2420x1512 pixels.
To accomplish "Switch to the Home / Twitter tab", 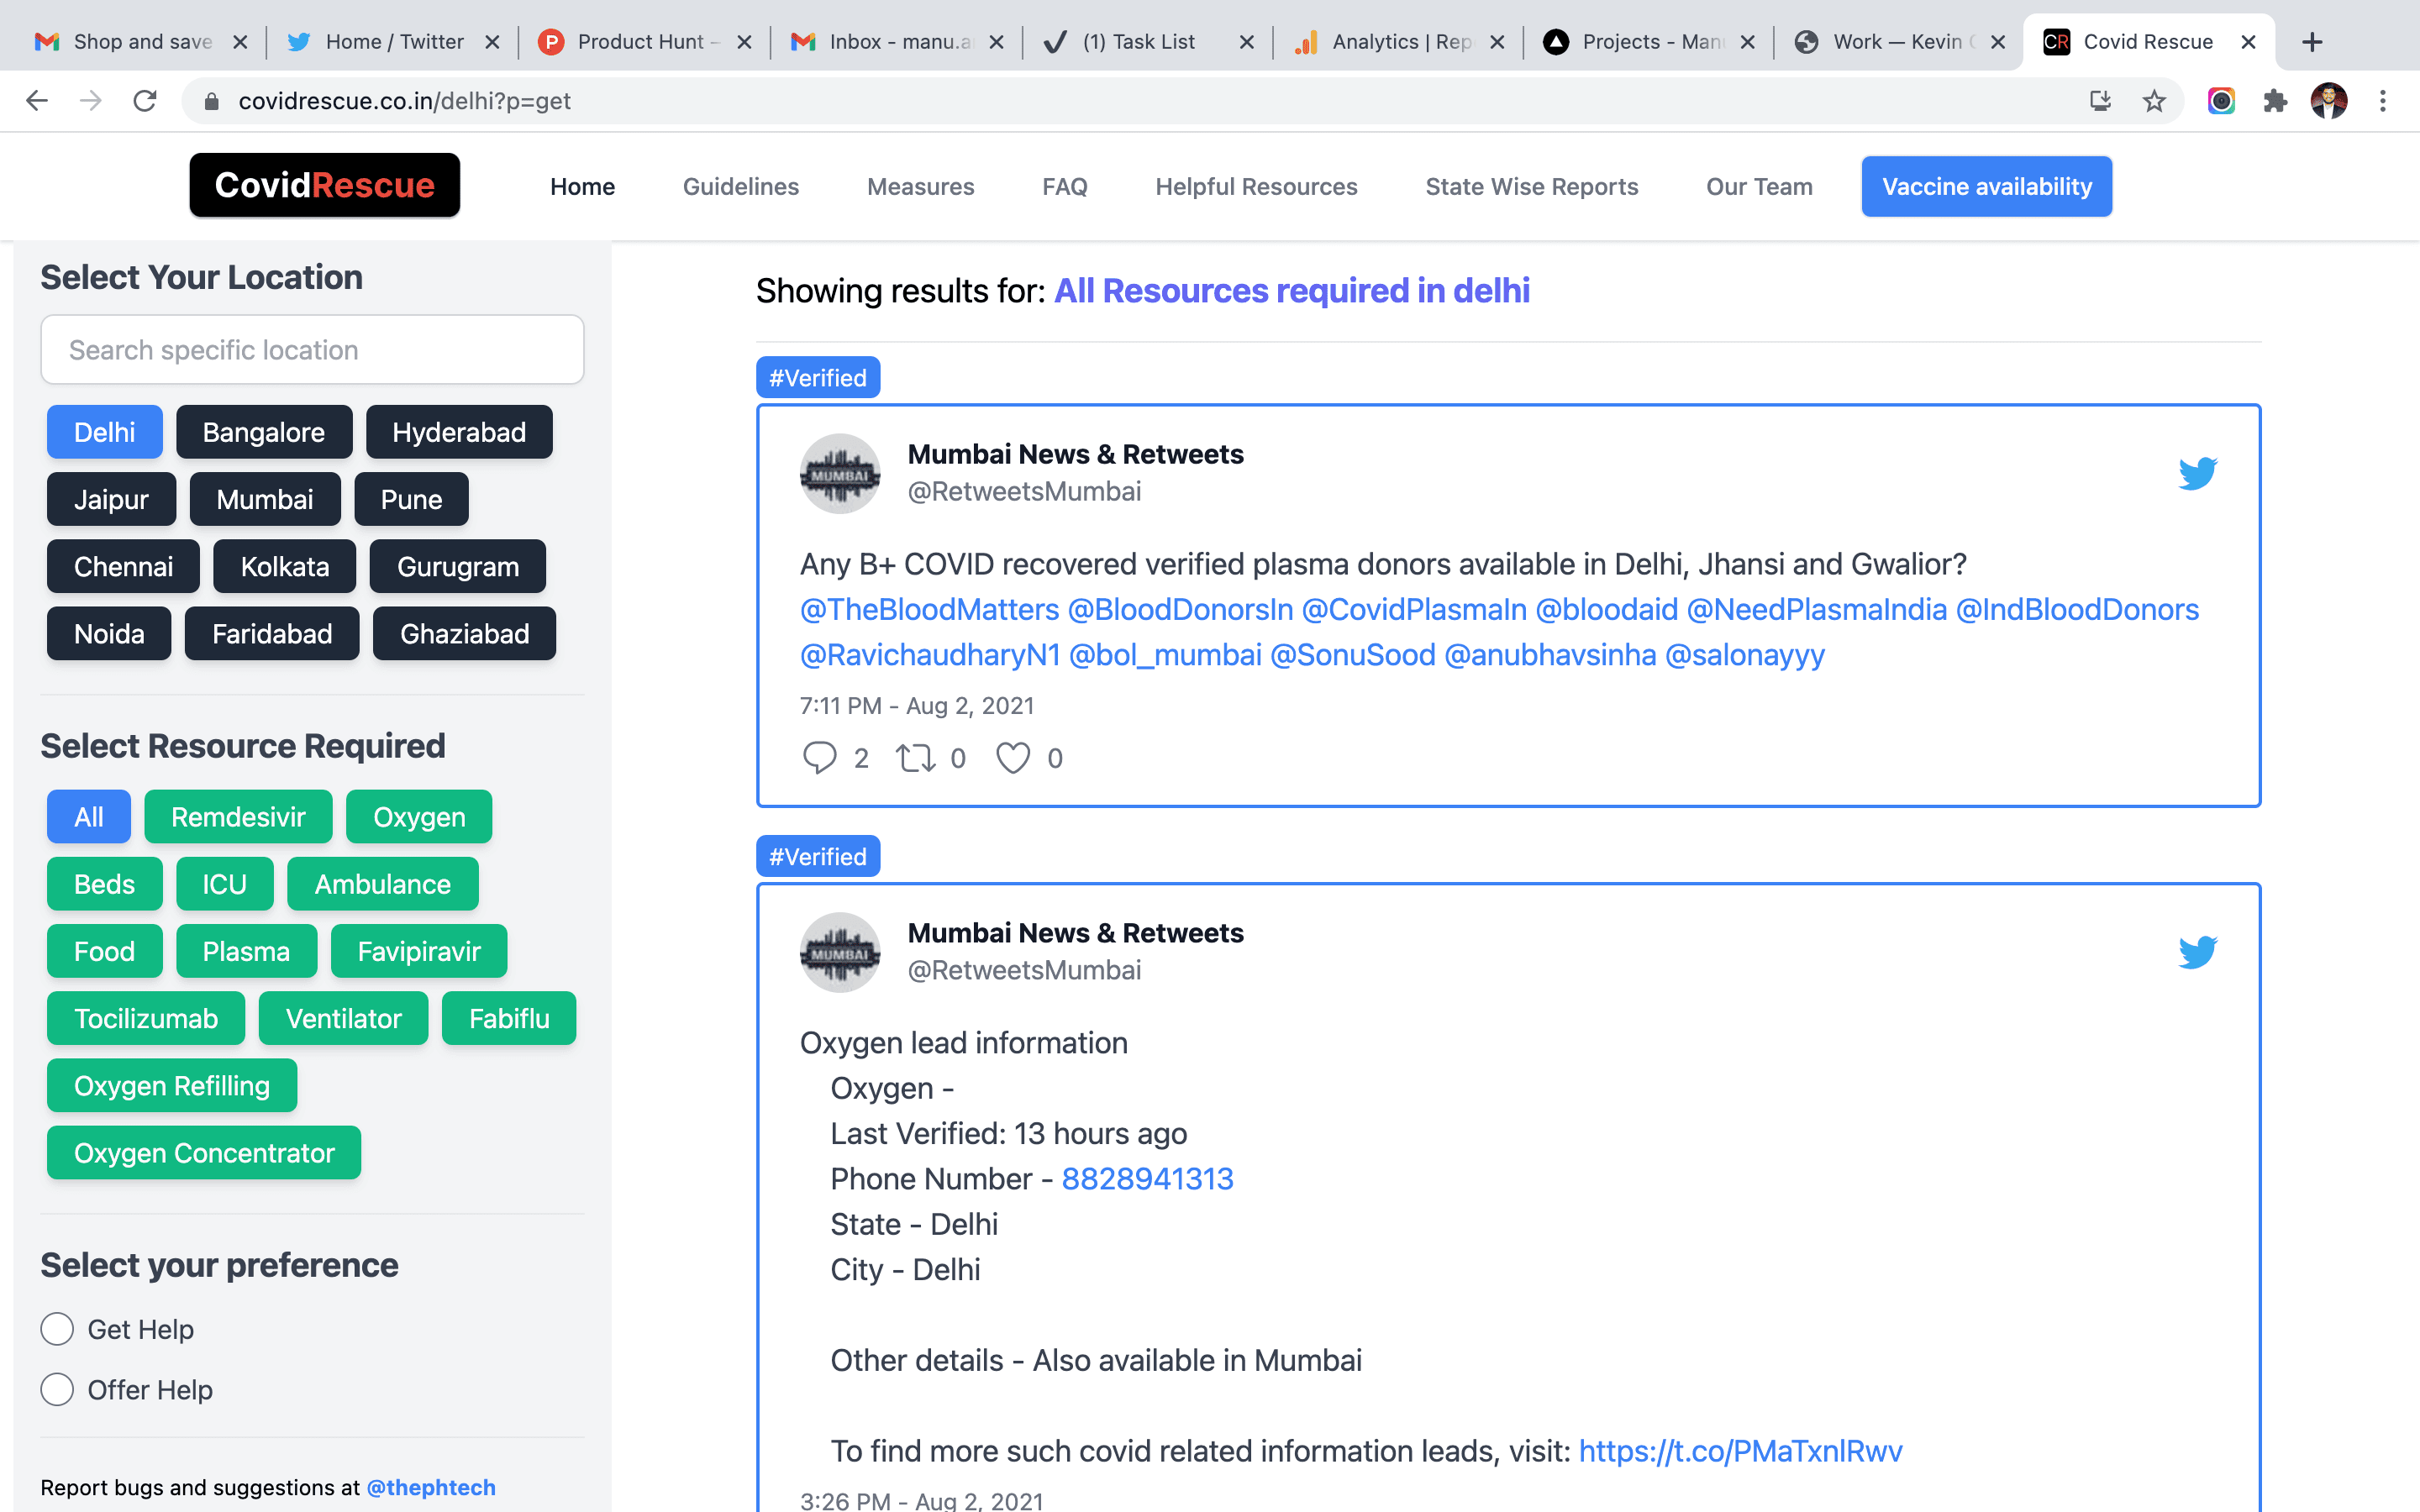I will tap(394, 42).
